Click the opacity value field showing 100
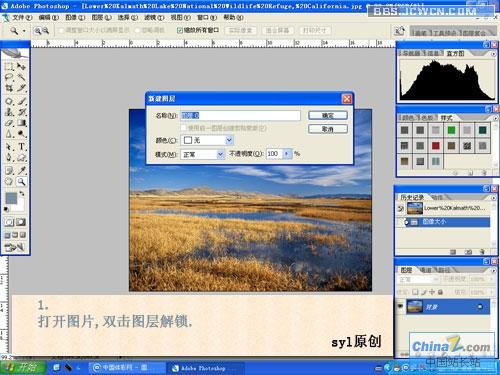This screenshot has height=375, width=500. pos(275,154)
